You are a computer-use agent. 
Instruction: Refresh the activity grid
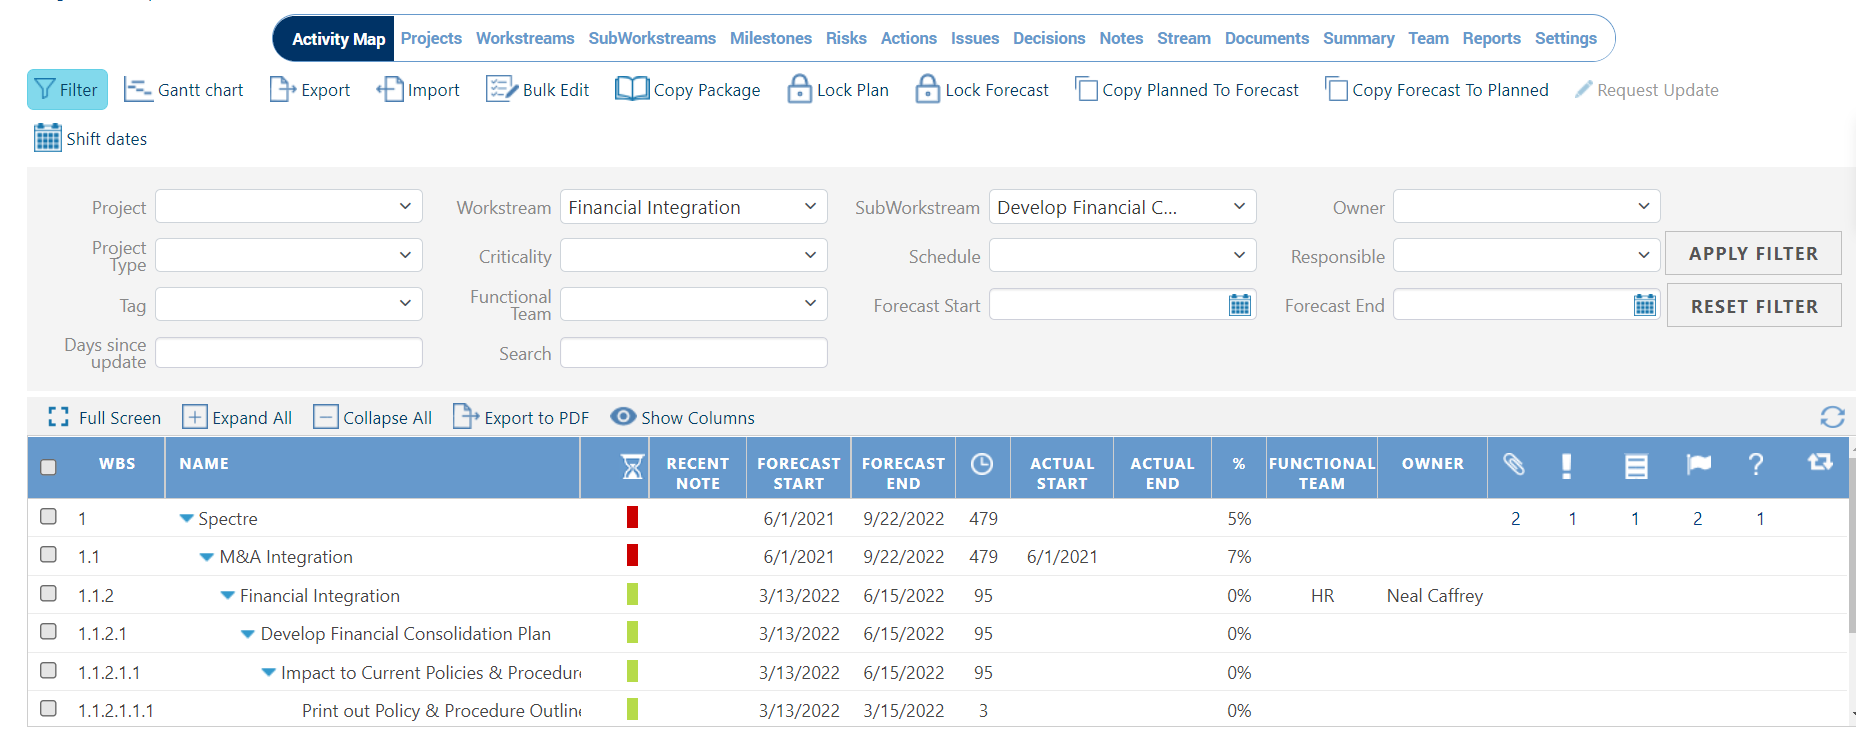pos(1832,417)
